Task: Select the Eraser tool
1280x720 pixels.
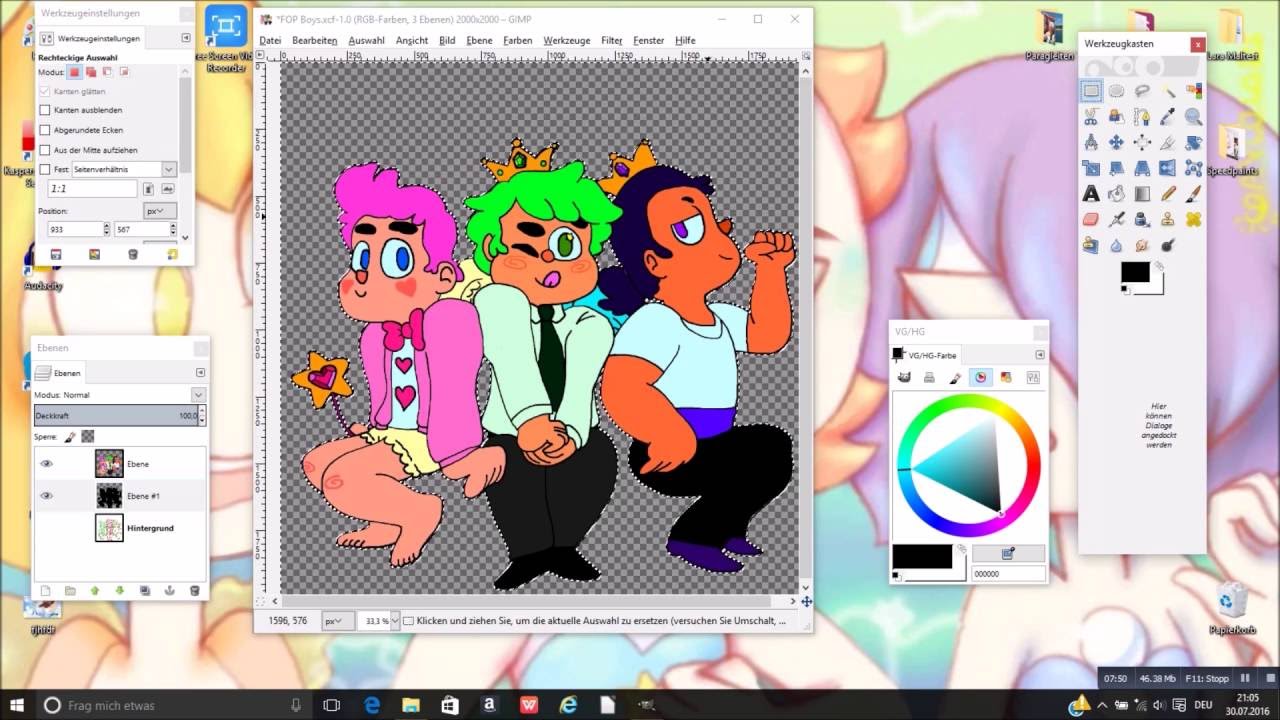Action: pos(1091,219)
